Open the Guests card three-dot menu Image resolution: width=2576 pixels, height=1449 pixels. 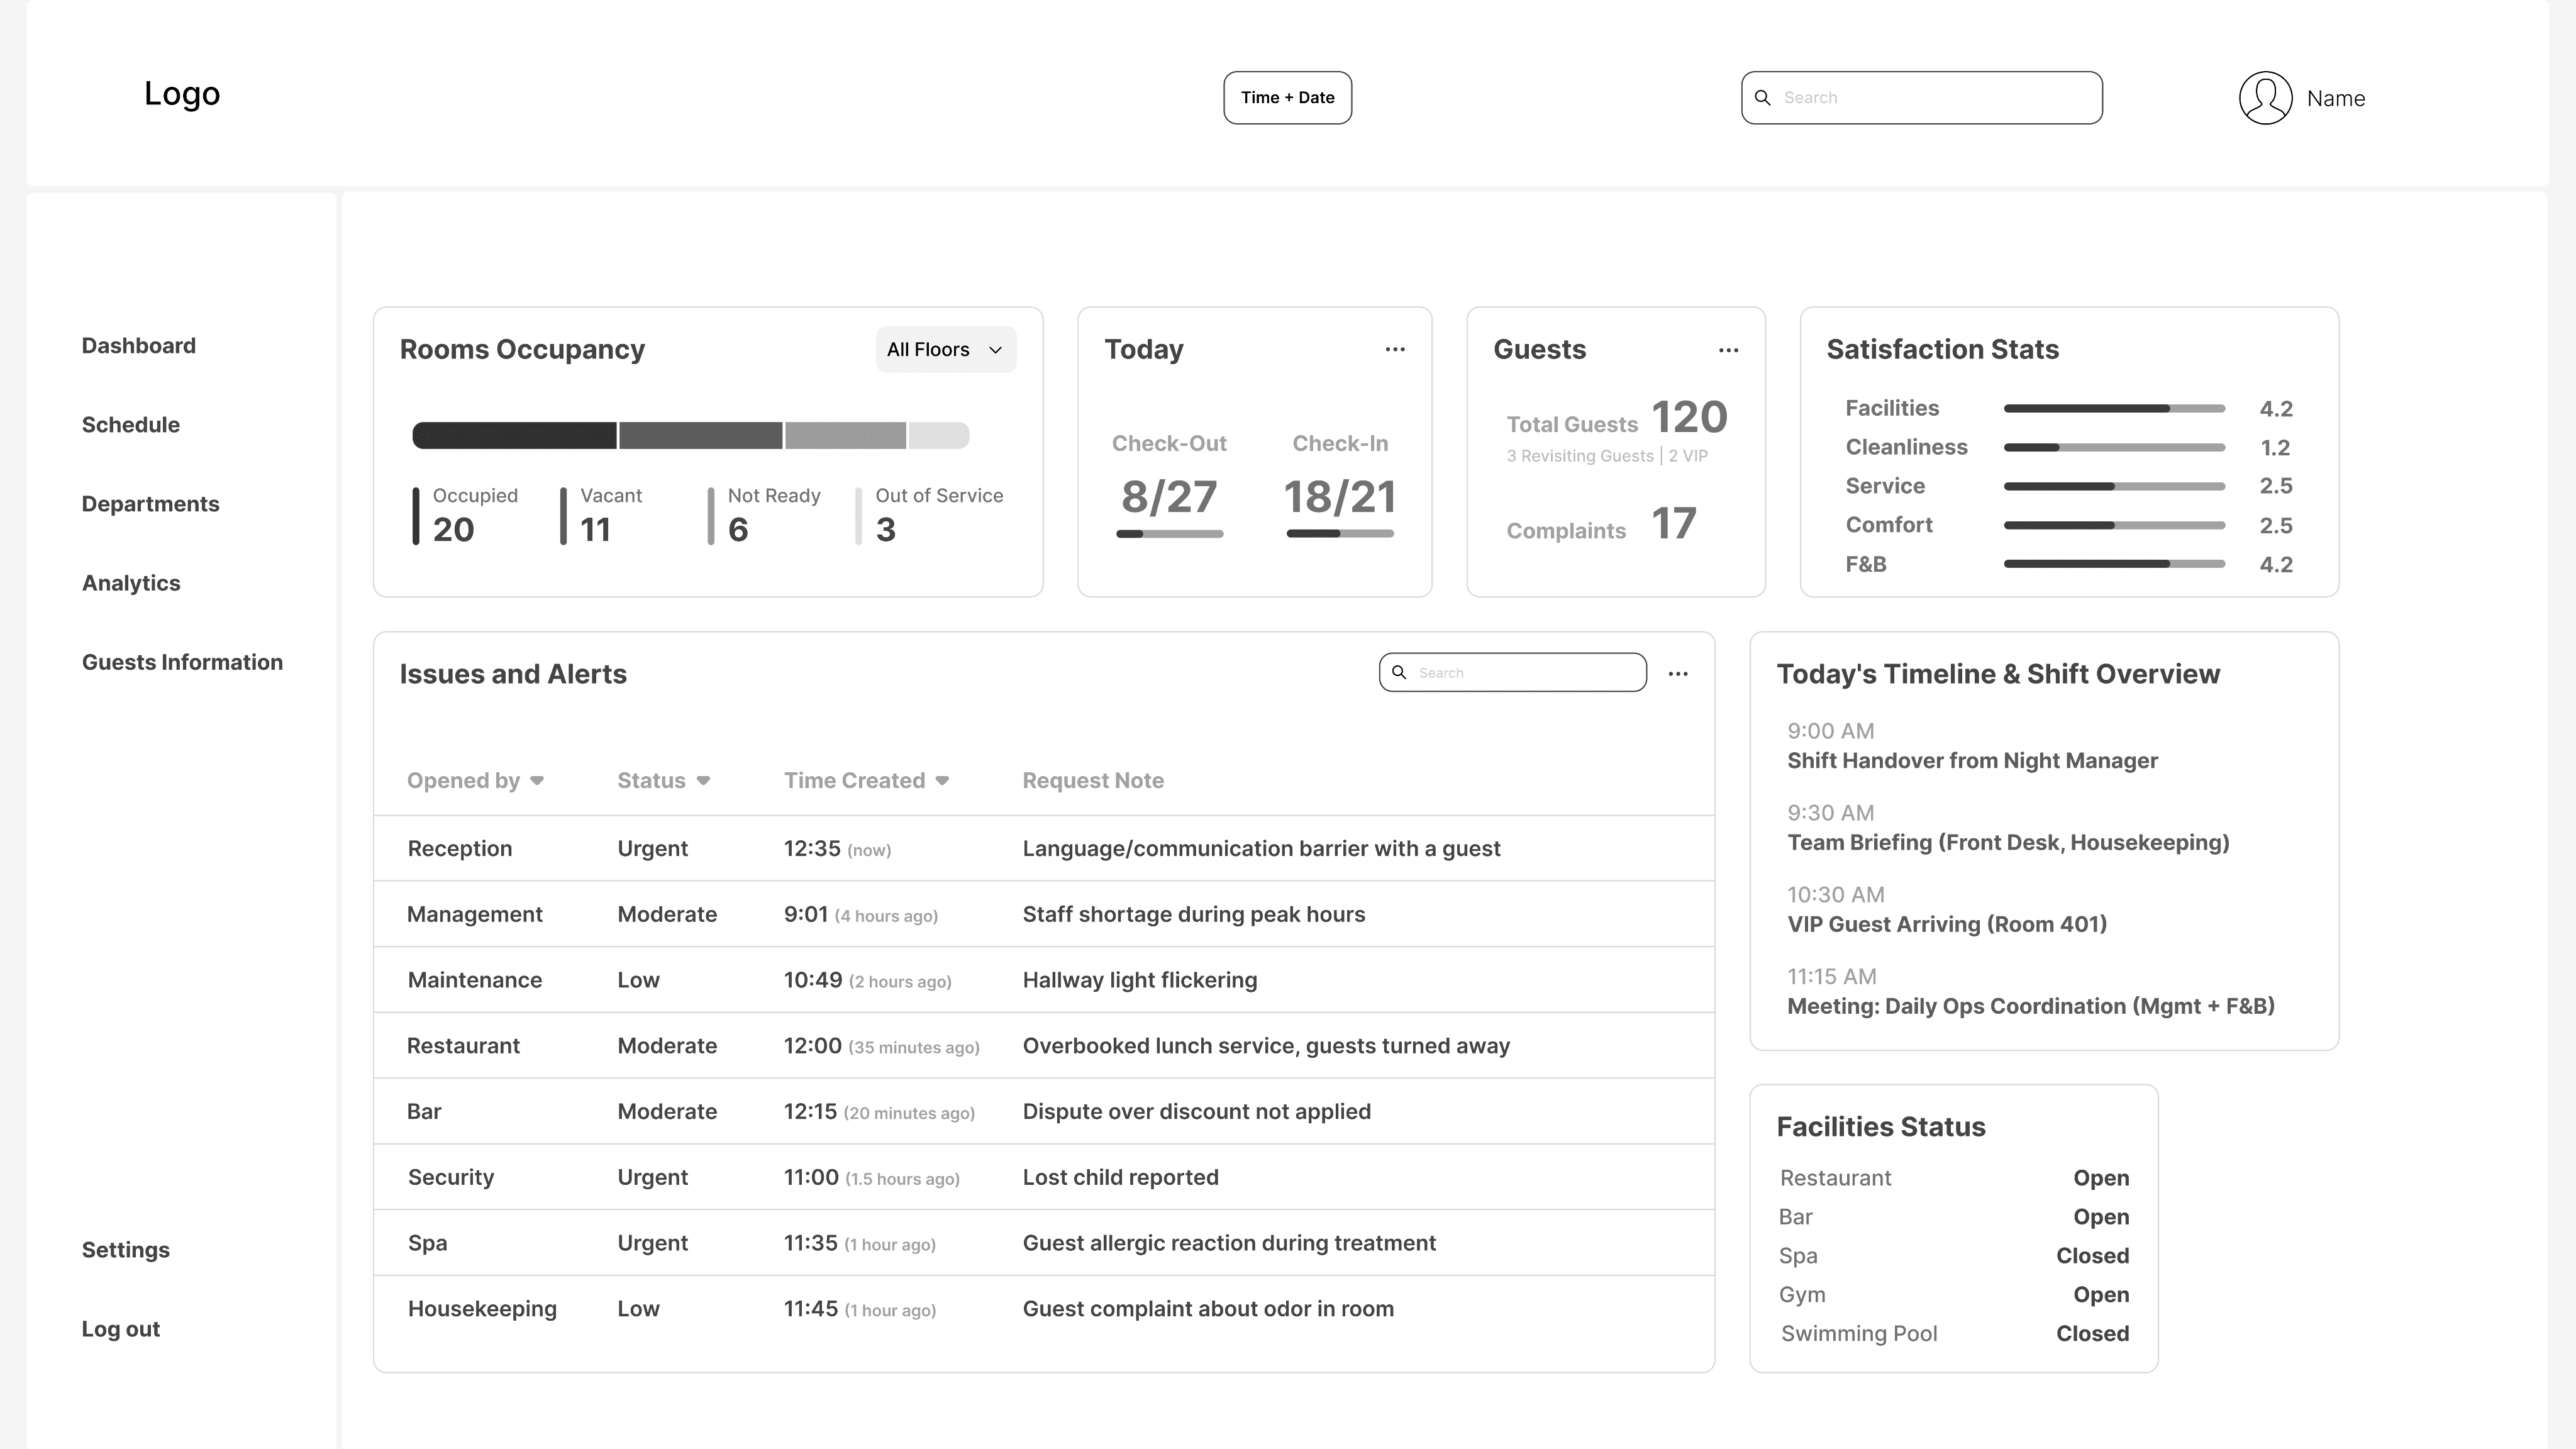pyautogui.click(x=1728, y=350)
